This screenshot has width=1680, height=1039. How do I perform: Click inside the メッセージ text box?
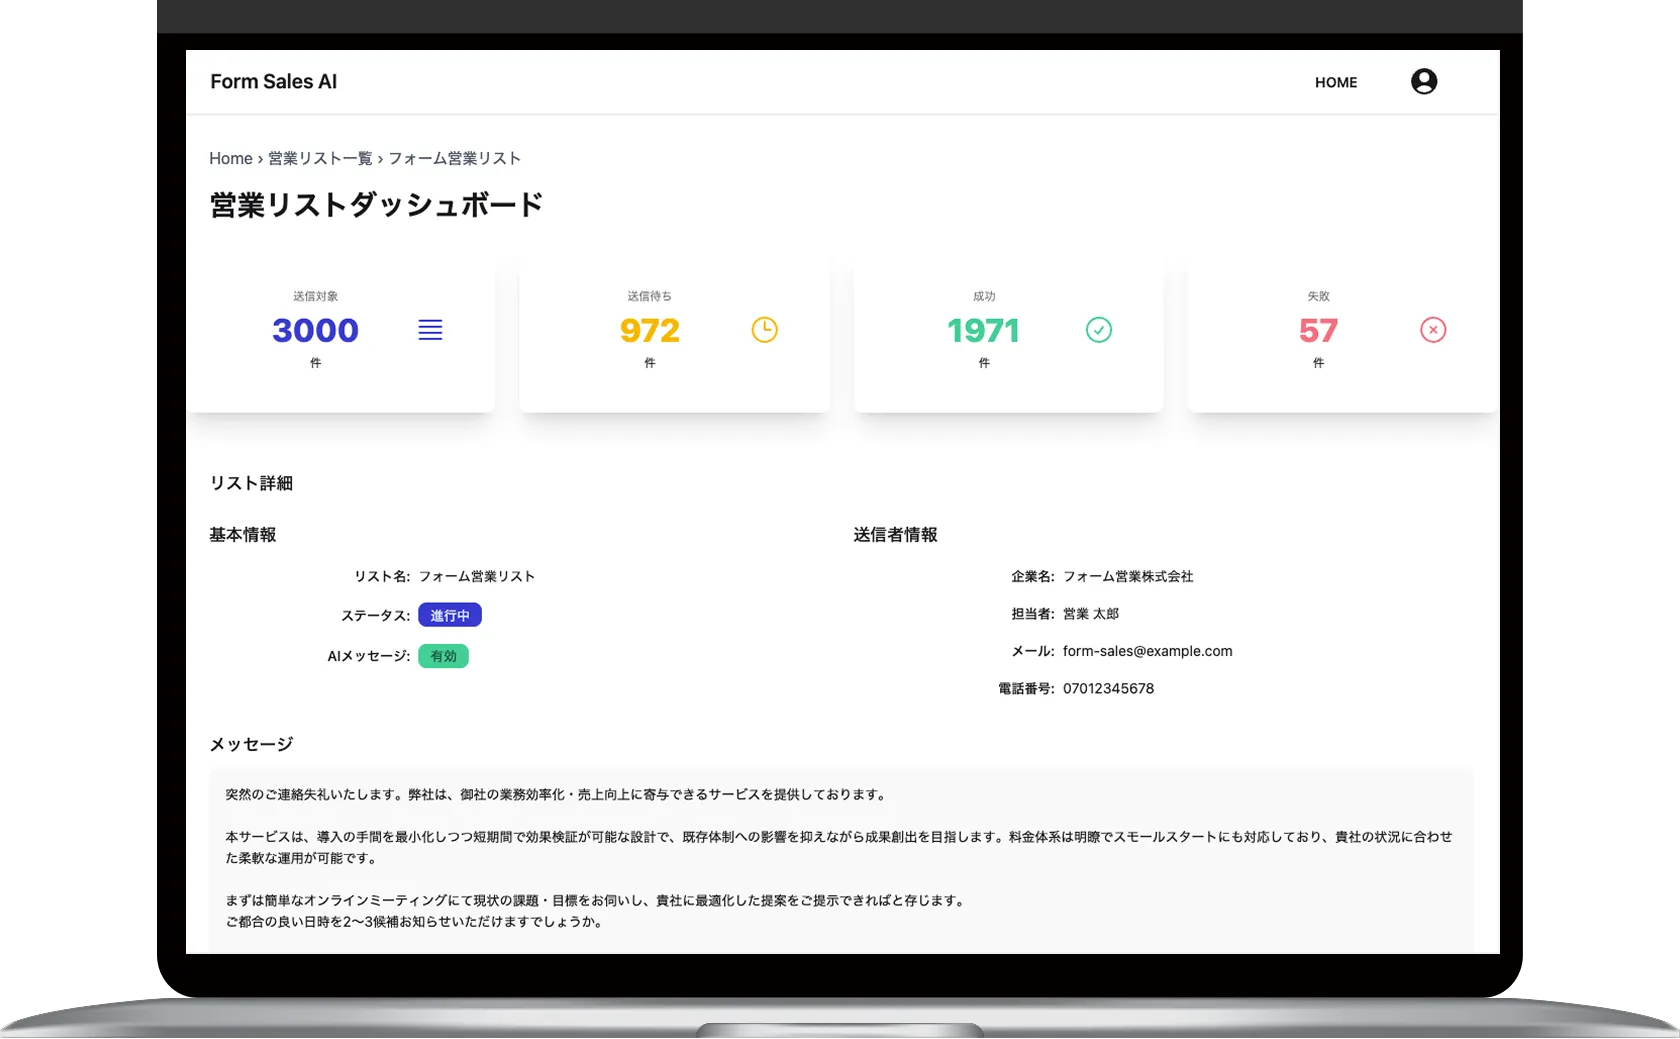point(840,858)
